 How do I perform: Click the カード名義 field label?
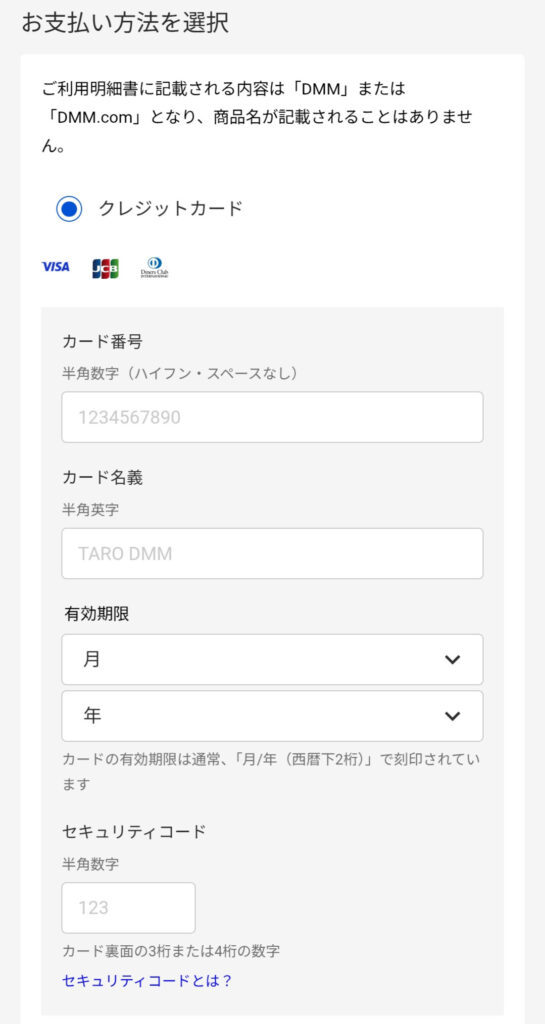[102, 477]
